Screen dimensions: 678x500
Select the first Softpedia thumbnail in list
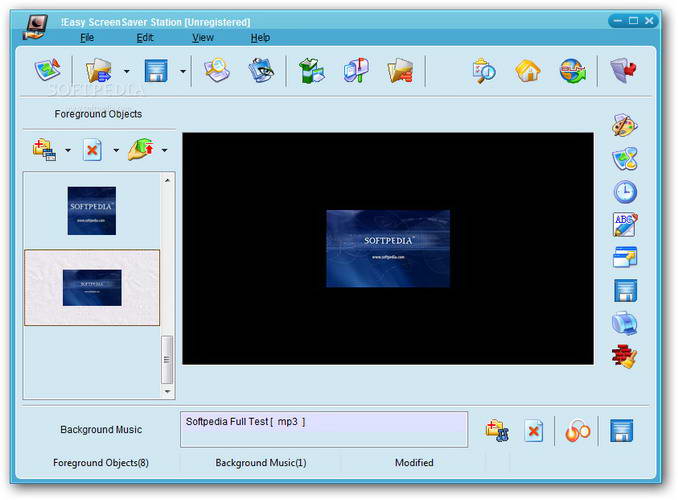click(92, 211)
